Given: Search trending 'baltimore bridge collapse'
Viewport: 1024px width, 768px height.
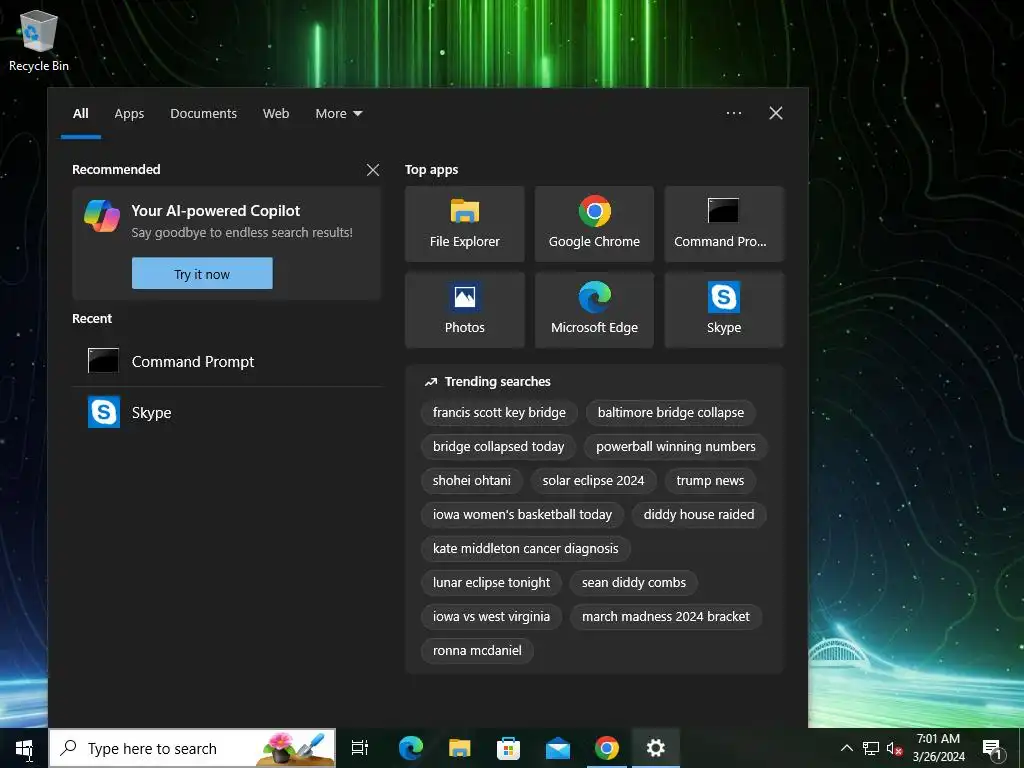Looking at the screenshot, I should pyautogui.click(x=671, y=413).
